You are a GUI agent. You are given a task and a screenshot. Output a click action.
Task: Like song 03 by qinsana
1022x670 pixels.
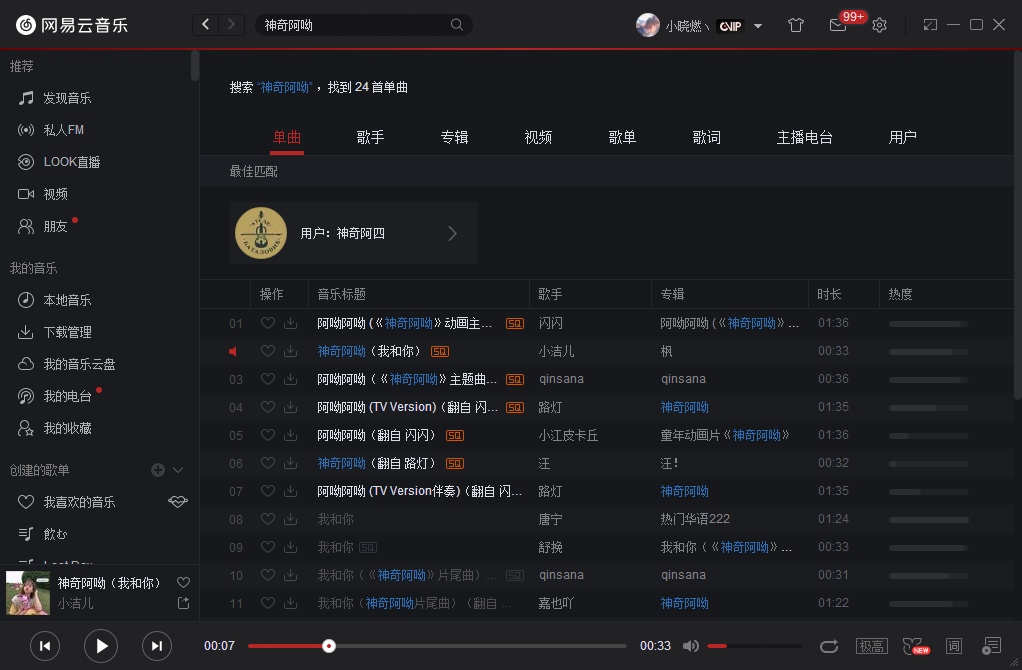[267, 379]
